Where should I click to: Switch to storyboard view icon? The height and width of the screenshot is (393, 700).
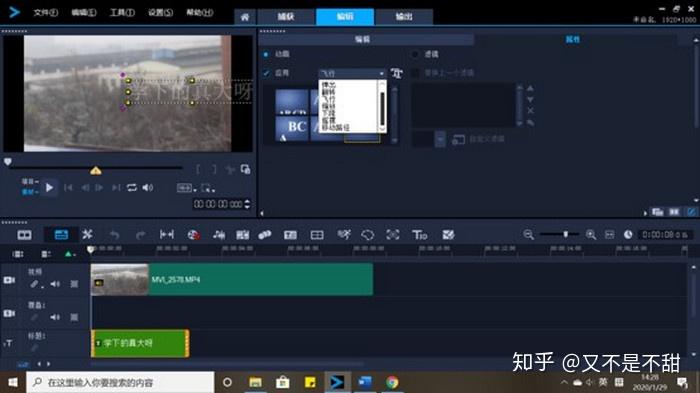[x=24, y=235]
